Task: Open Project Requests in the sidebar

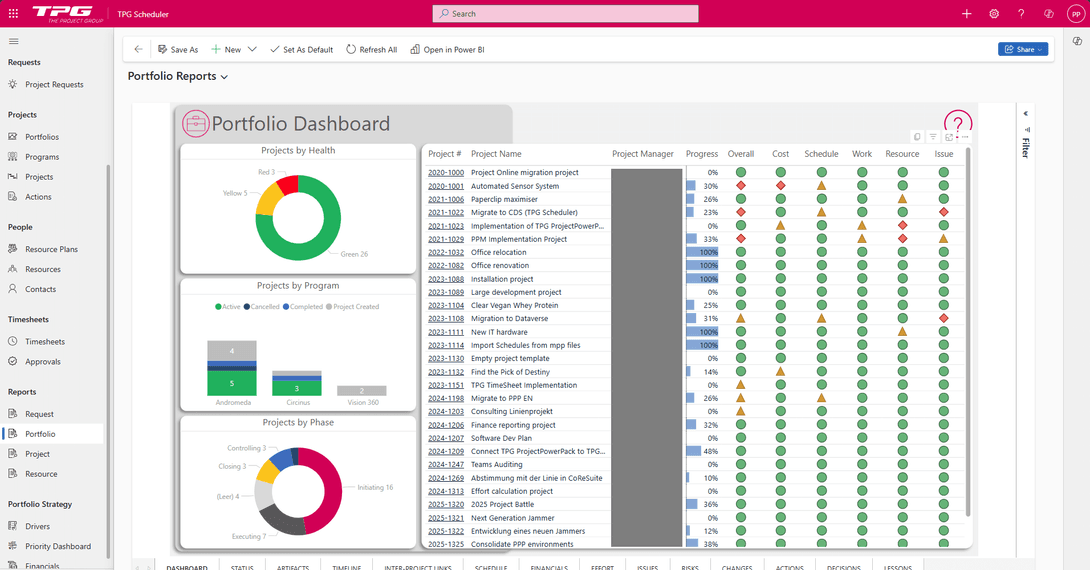Action: 54,84
